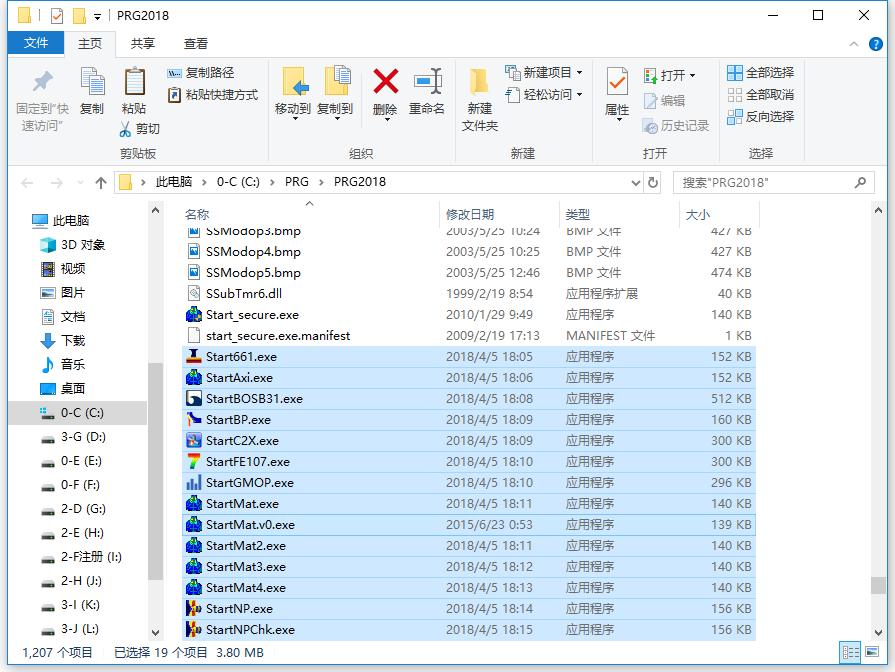This screenshot has height=672, width=895.
Task: Click the Delete (删除) red X icon
Action: tap(385, 81)
